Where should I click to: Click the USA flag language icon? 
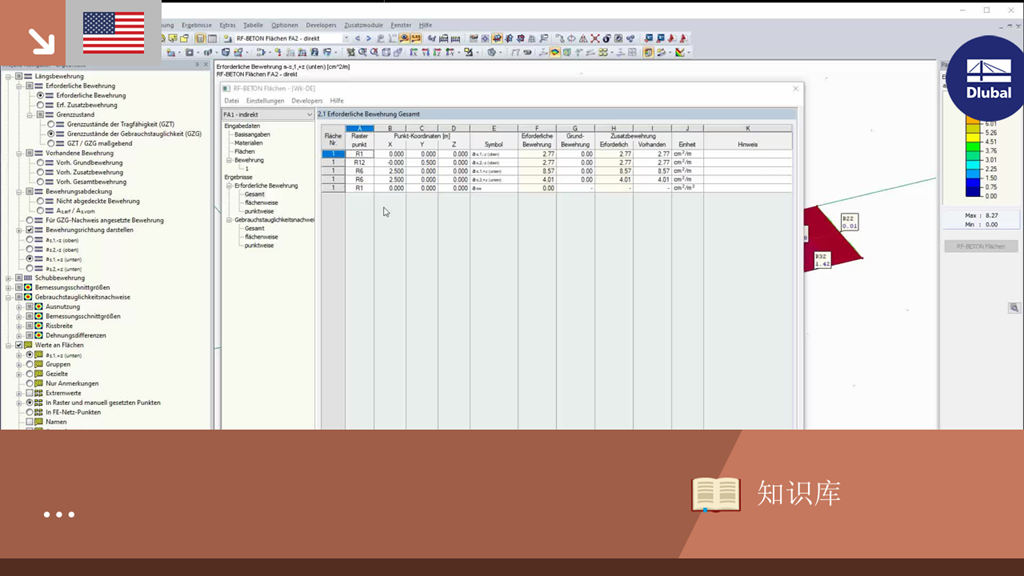point(114,33)
